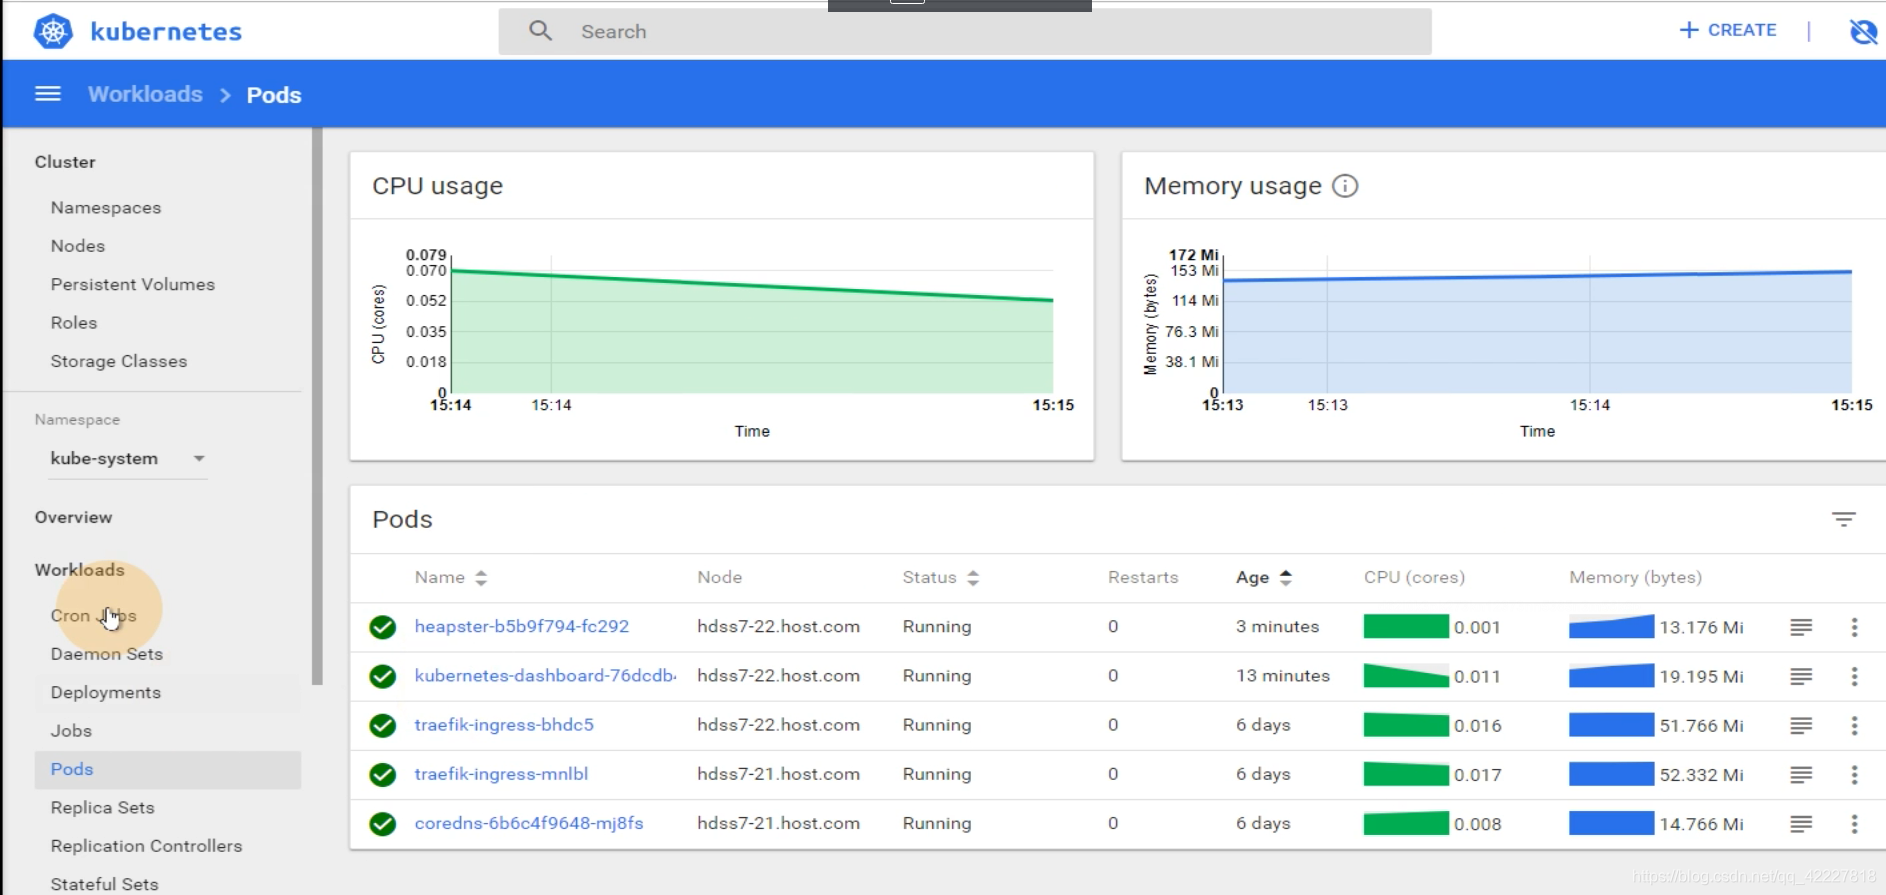Click the Restarts column header
This screenshot has height=895, width=1886.
1143,577
